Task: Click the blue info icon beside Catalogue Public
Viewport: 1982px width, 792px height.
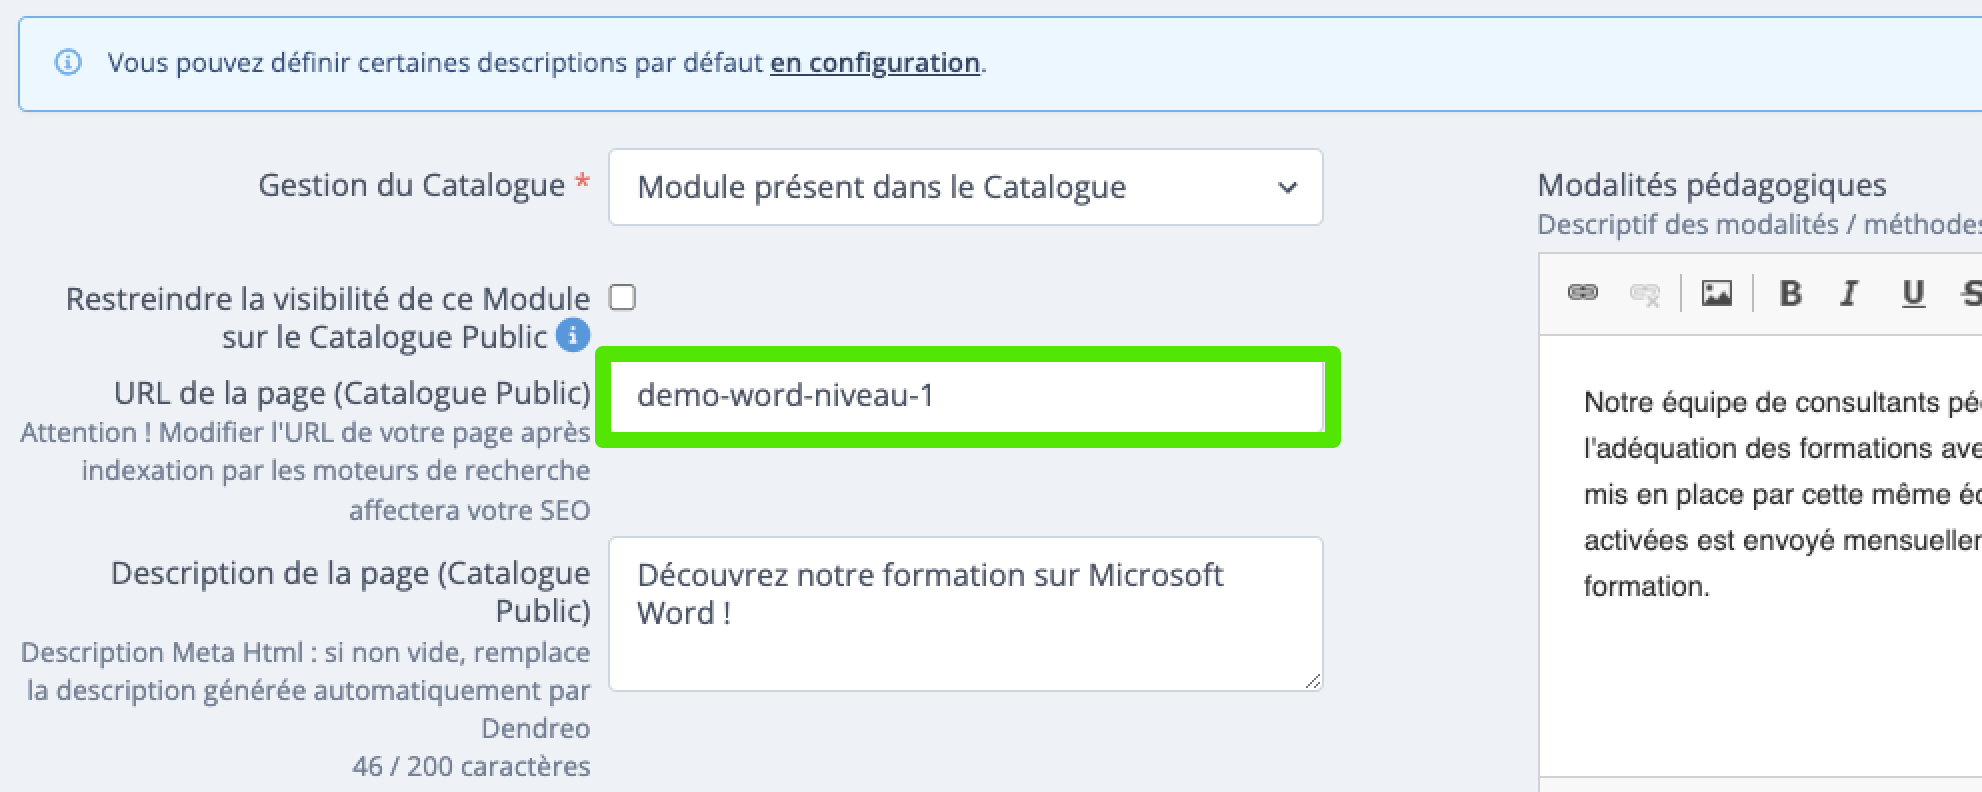Action: click(573, 335)
